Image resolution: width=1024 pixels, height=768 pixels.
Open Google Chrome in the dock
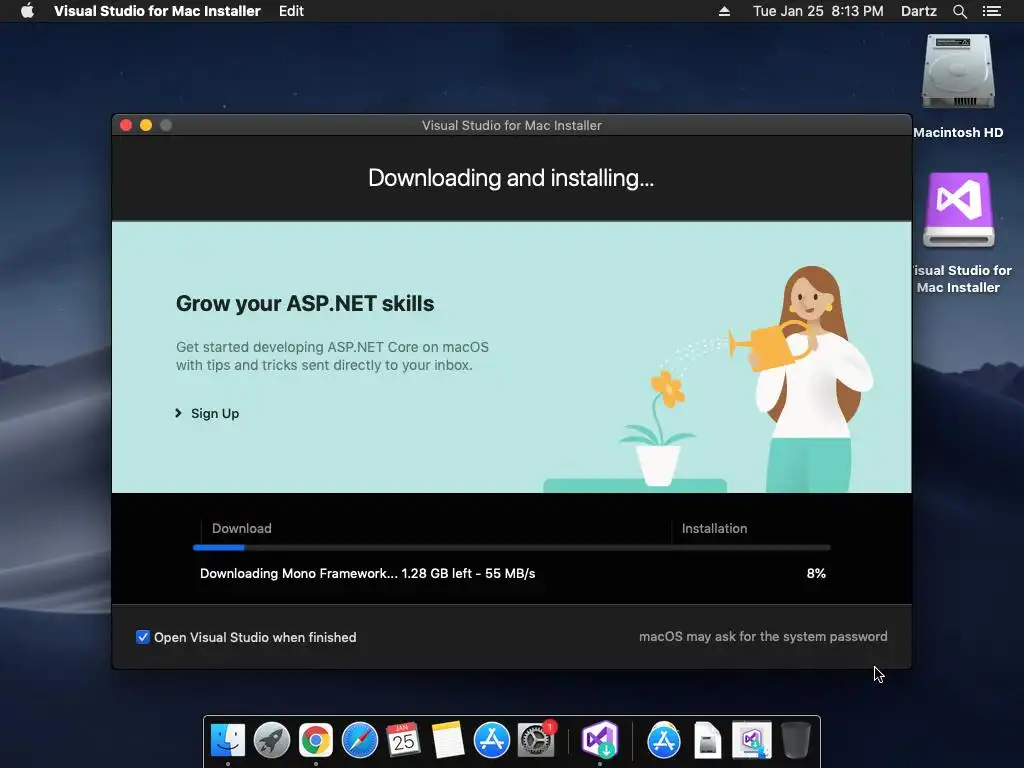pyautogui.click(x=315, y=740)
